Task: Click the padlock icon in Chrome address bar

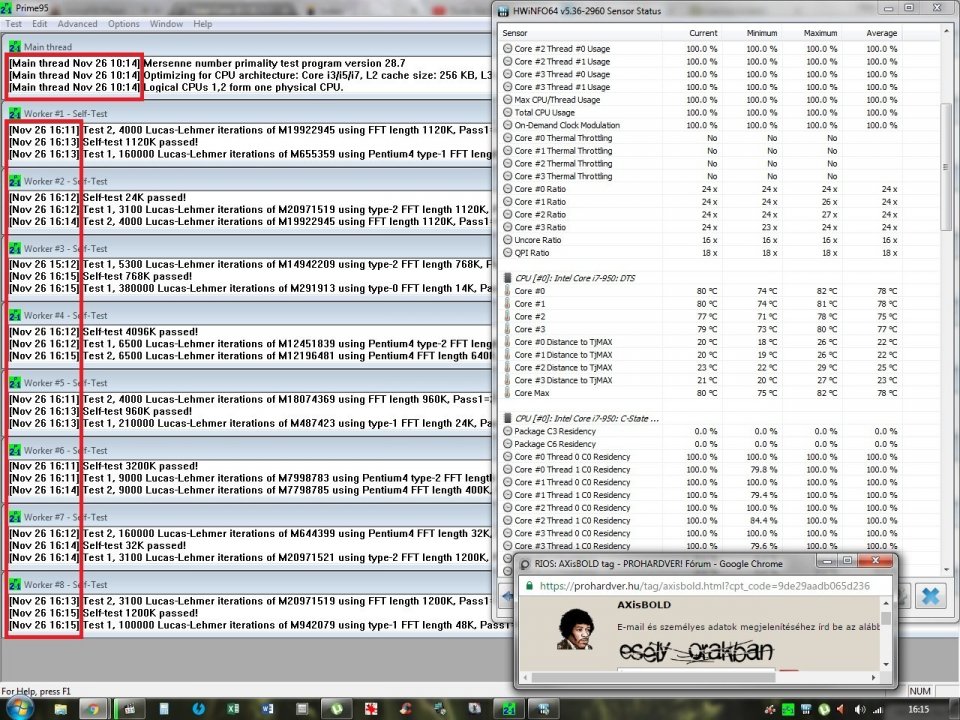Action: pos(530,586)
